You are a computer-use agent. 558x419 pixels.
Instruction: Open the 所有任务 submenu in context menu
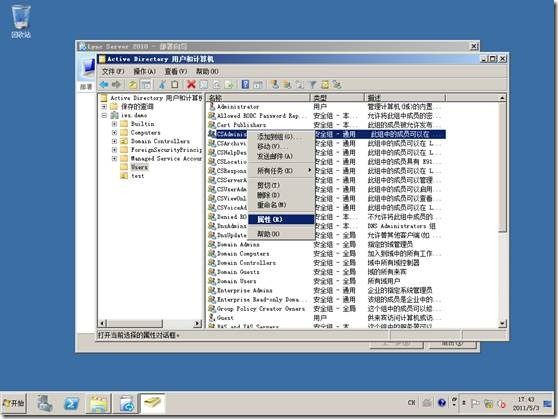(x=281, y=171)
